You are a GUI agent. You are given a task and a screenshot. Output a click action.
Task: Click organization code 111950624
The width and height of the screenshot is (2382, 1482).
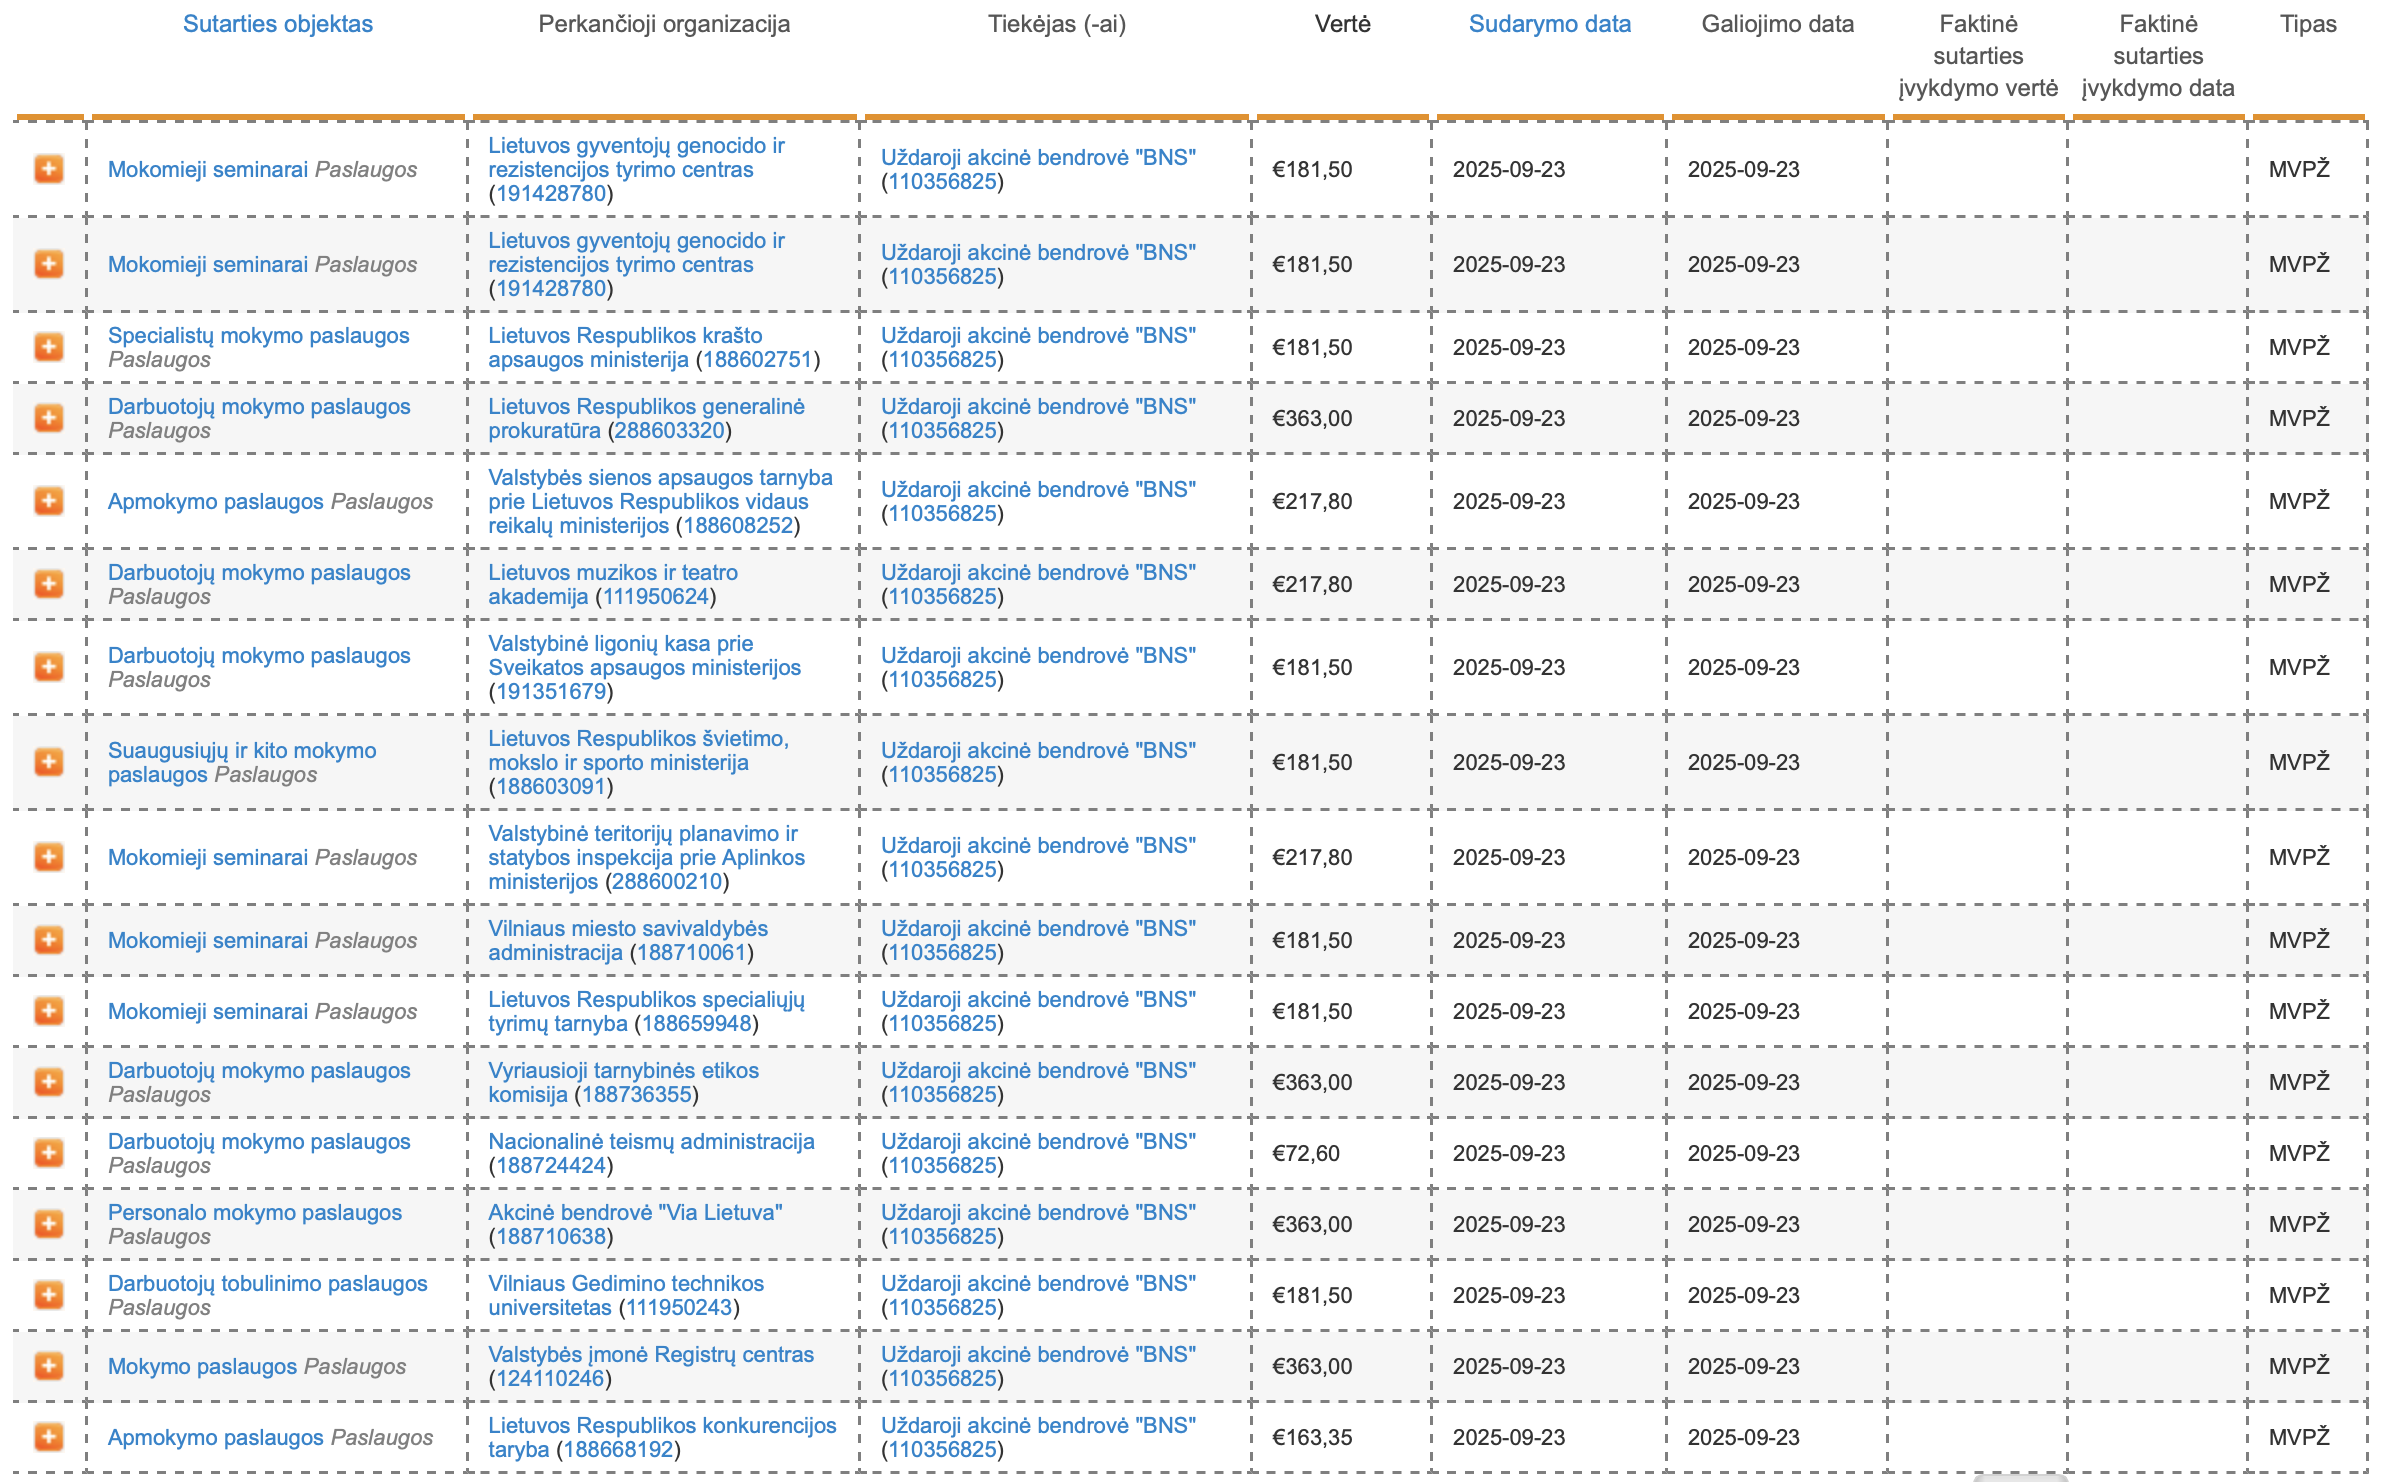pyautogui.click(x=655, y=596)
